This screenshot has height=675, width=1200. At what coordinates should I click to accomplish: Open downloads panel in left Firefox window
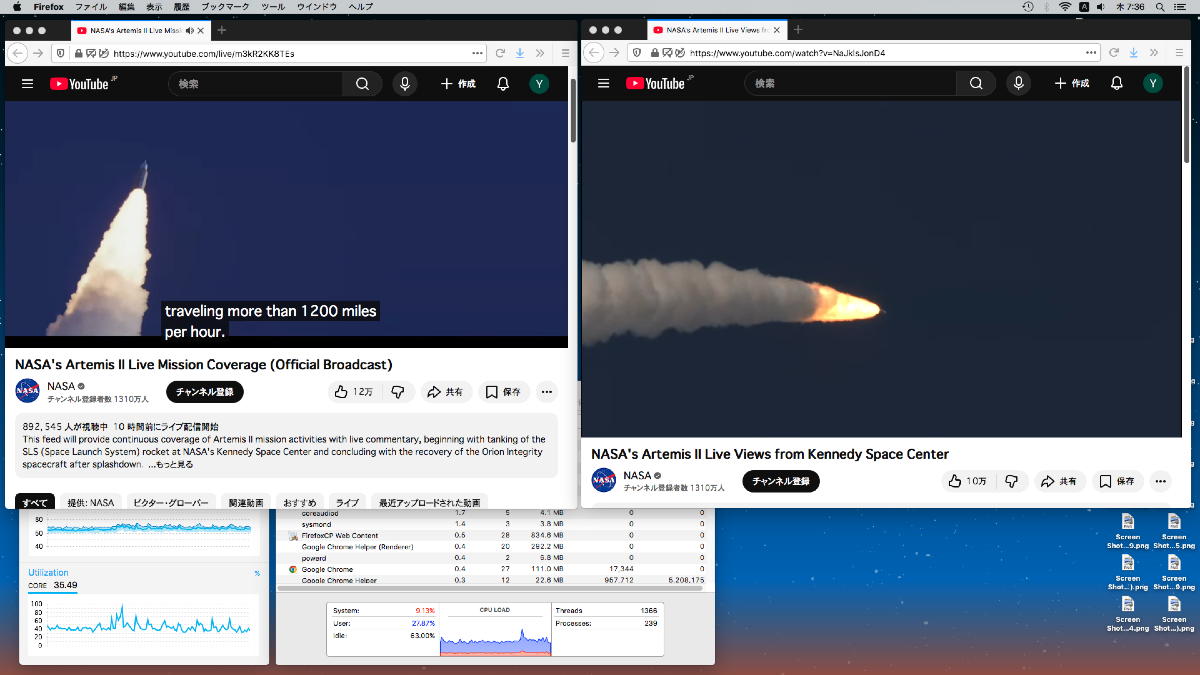(520, 53)
